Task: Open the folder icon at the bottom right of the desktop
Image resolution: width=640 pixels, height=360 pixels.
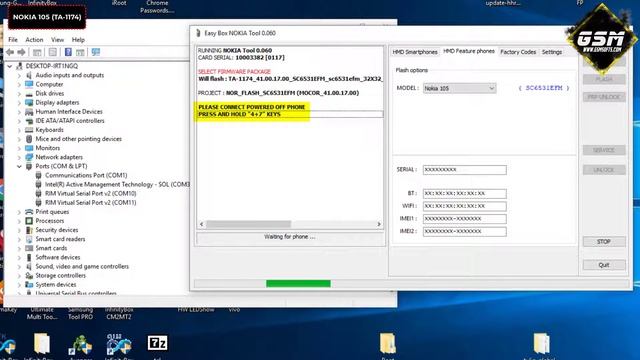Action: click(542, 343)
